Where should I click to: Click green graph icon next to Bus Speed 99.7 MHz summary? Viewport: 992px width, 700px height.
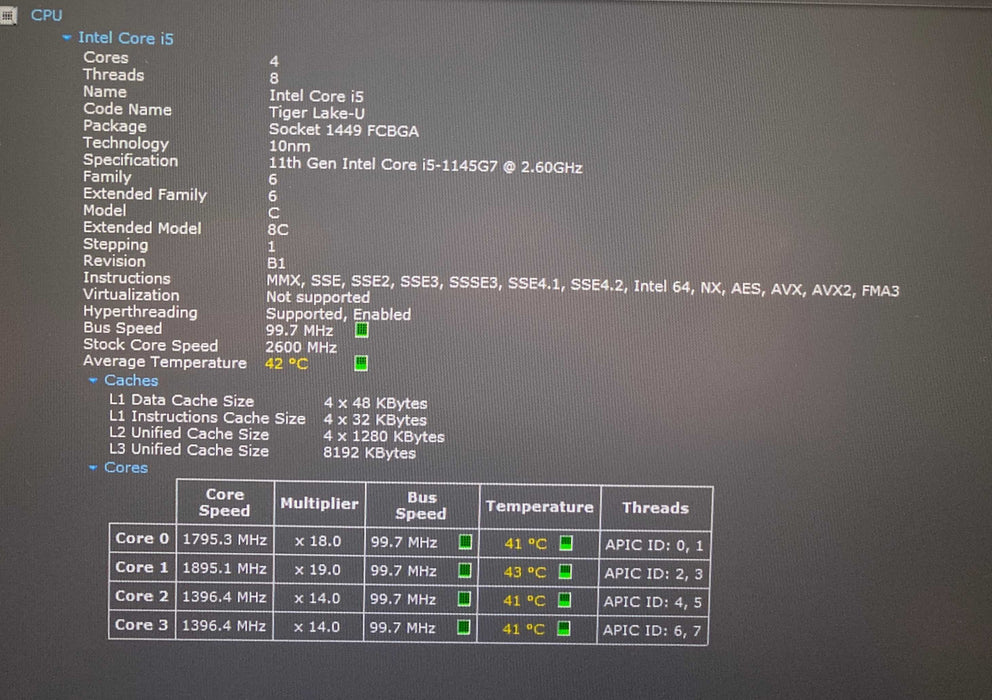click(x=361, y=330)
